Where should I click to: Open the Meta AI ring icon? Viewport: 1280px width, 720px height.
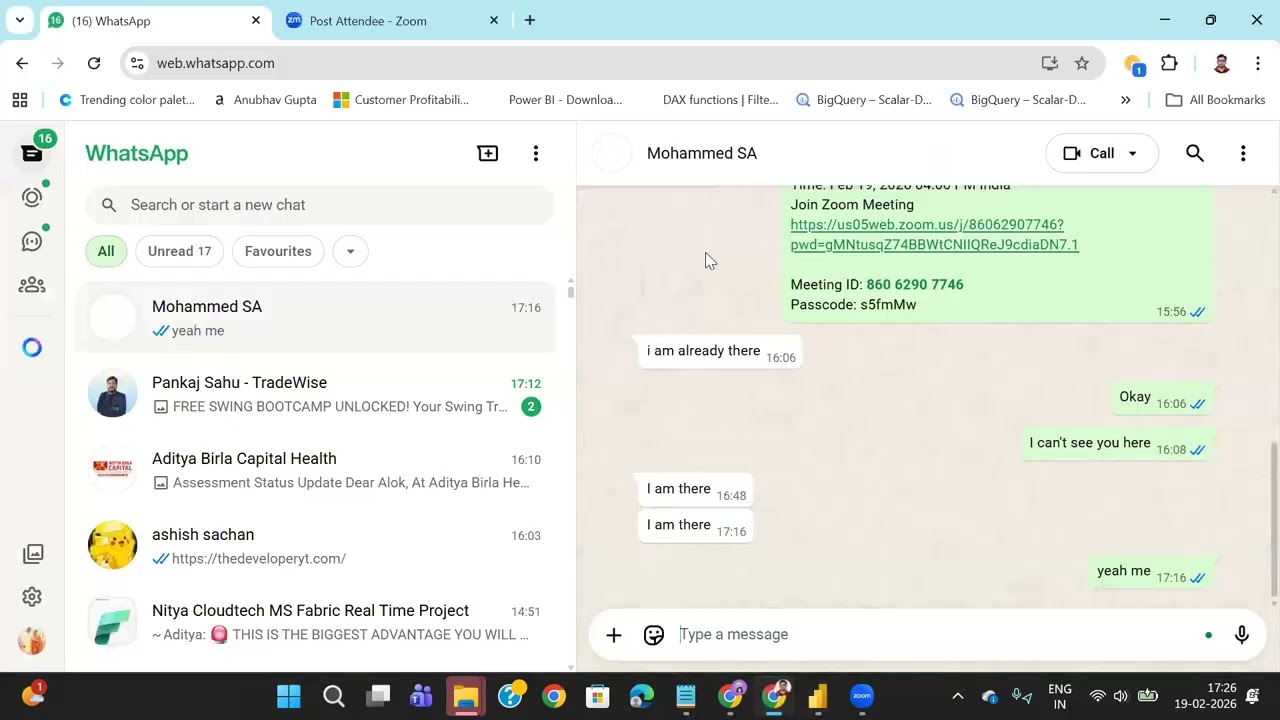tap(32, 347)
